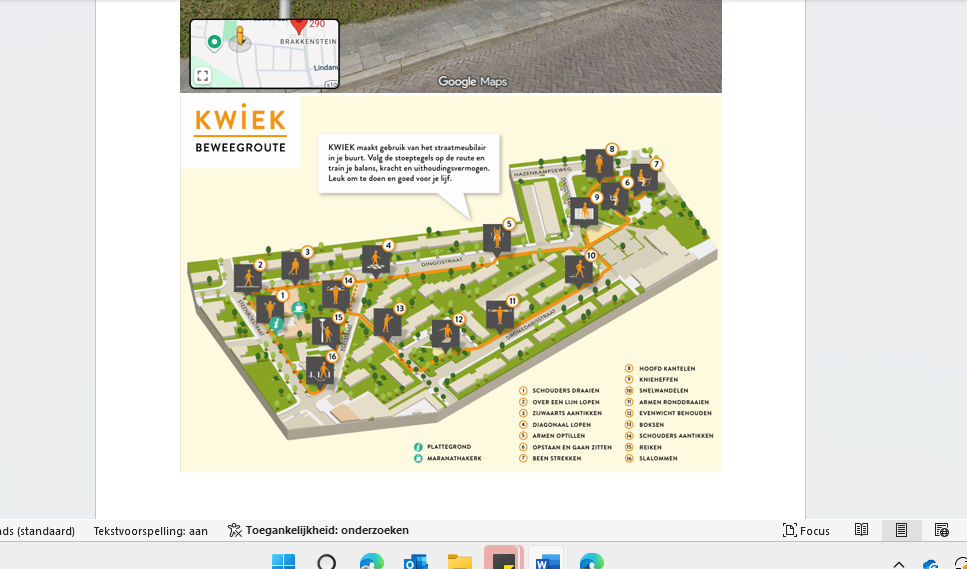Click the Word icon on the taskbar
This screenshot has width=967, height=569.
(x=547, y=562)
